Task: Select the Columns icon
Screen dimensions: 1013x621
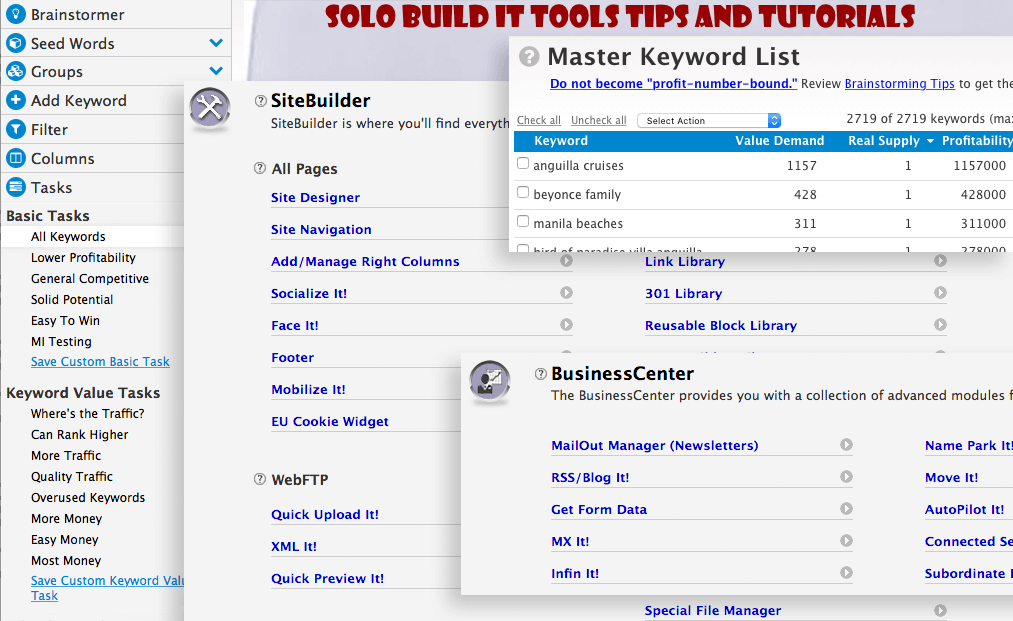Action: click(14, 158)
